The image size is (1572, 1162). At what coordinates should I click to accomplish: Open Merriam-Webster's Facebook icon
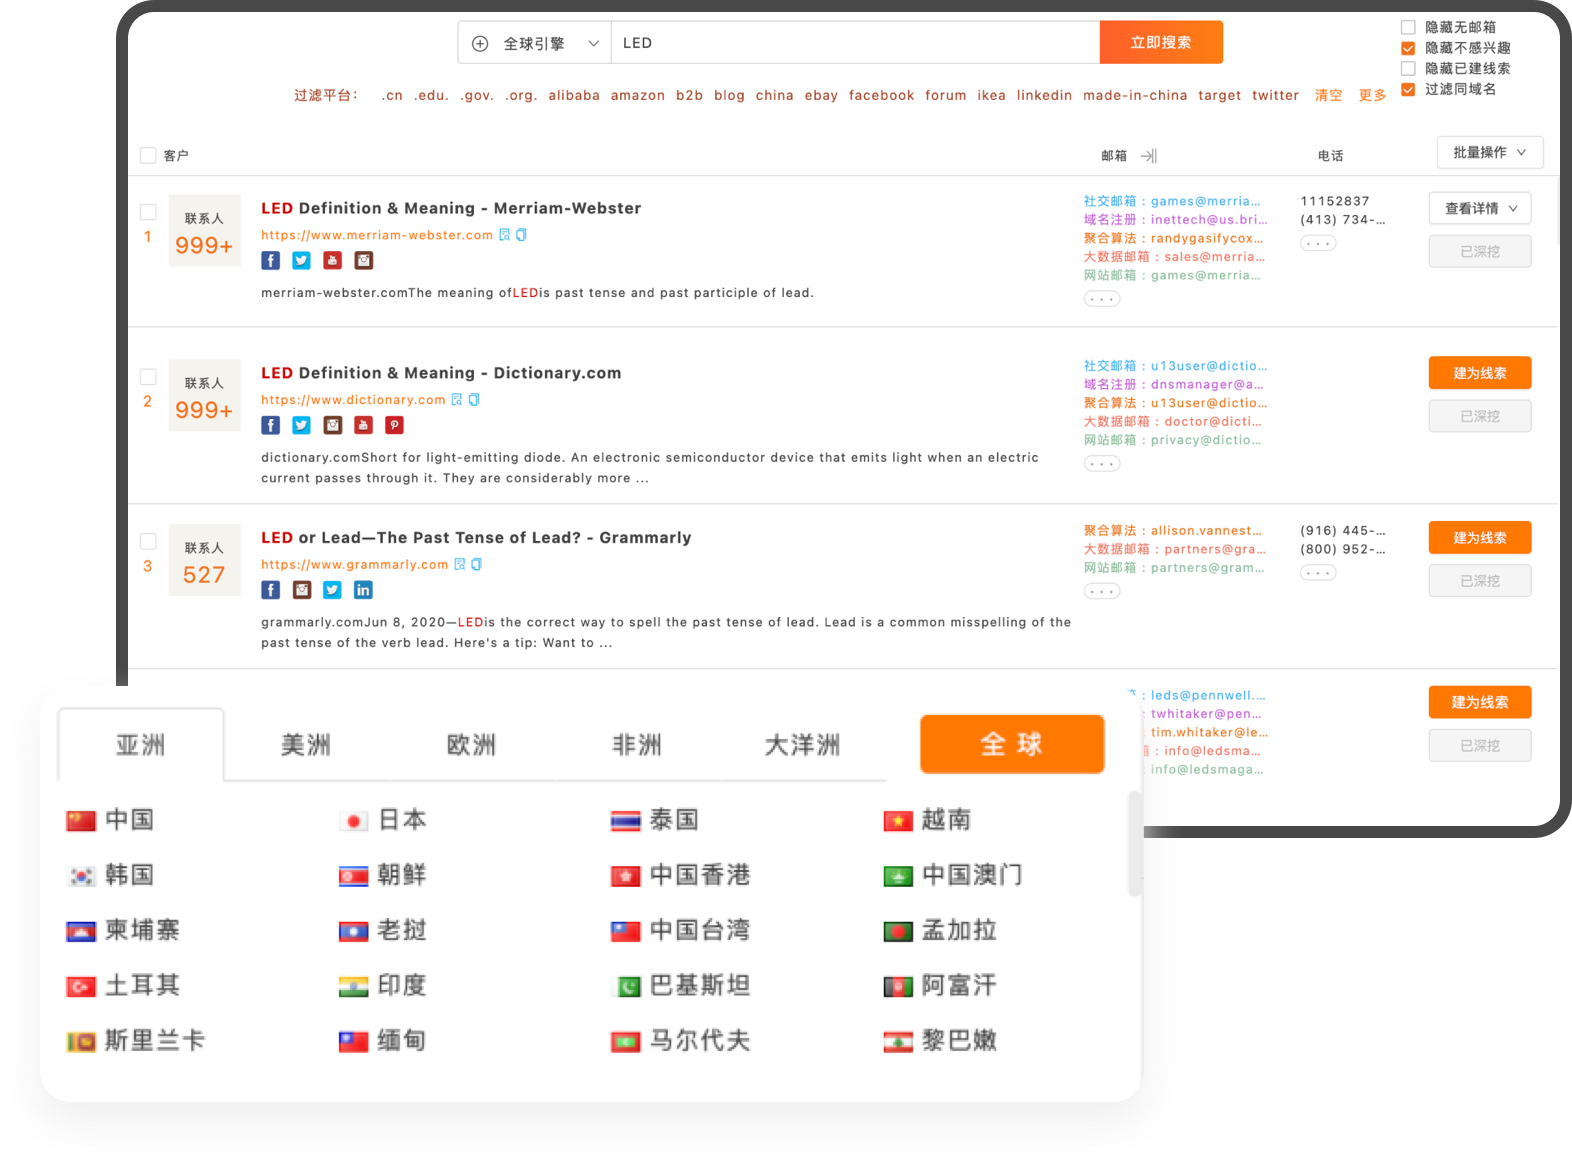(270, 261)
